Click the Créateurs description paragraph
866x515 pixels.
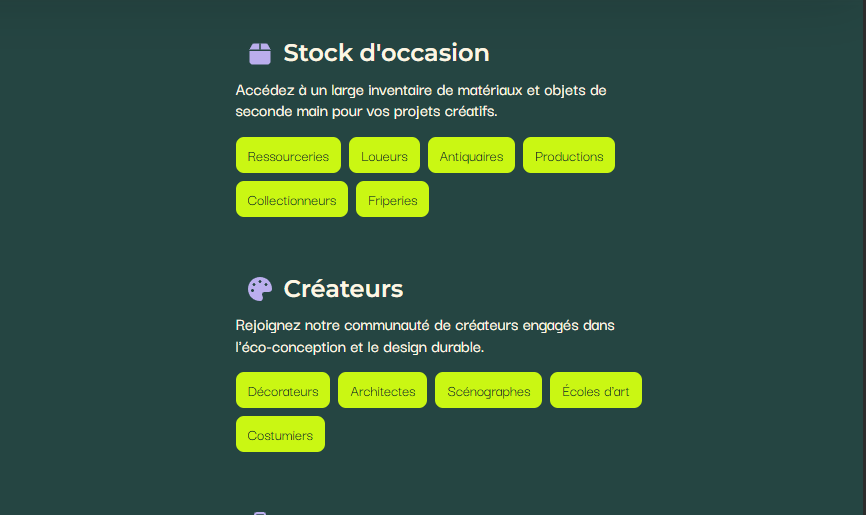425,336
